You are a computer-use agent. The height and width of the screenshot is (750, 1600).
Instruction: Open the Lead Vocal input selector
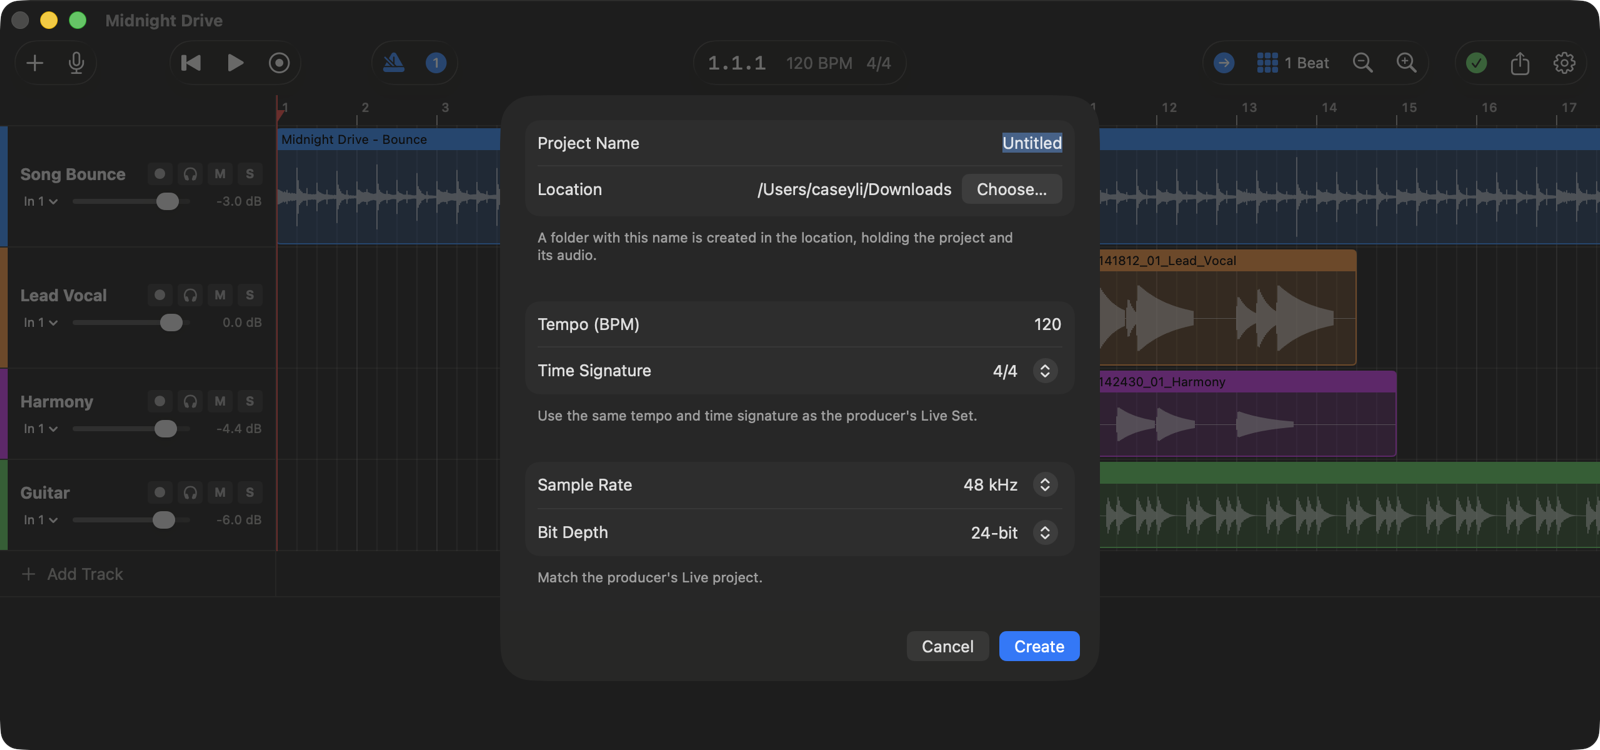point(41,322)
